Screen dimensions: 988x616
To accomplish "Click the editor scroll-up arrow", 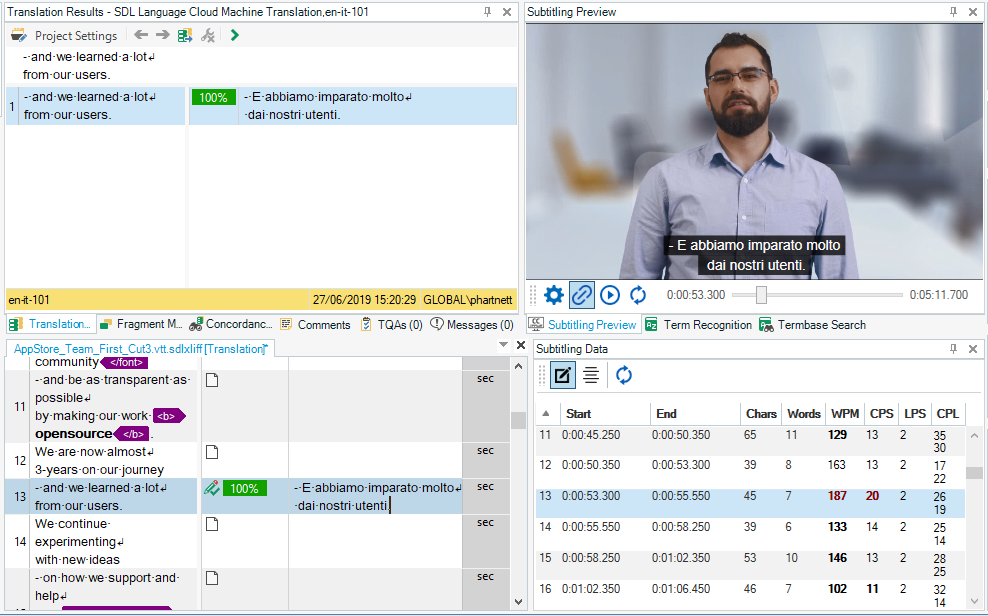I will tap(519, 366).
